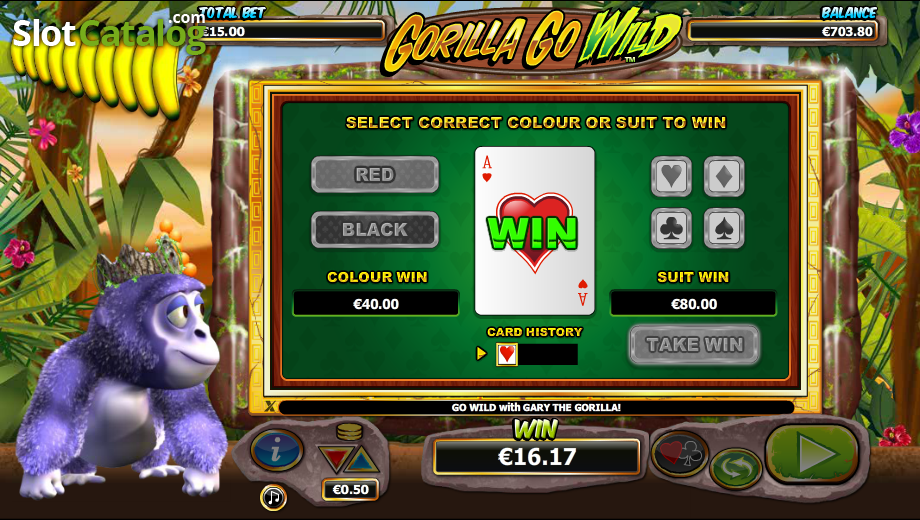The image size is (920, 520).
Task: Open the gamble cards feature icon
Action: [679, 453]
